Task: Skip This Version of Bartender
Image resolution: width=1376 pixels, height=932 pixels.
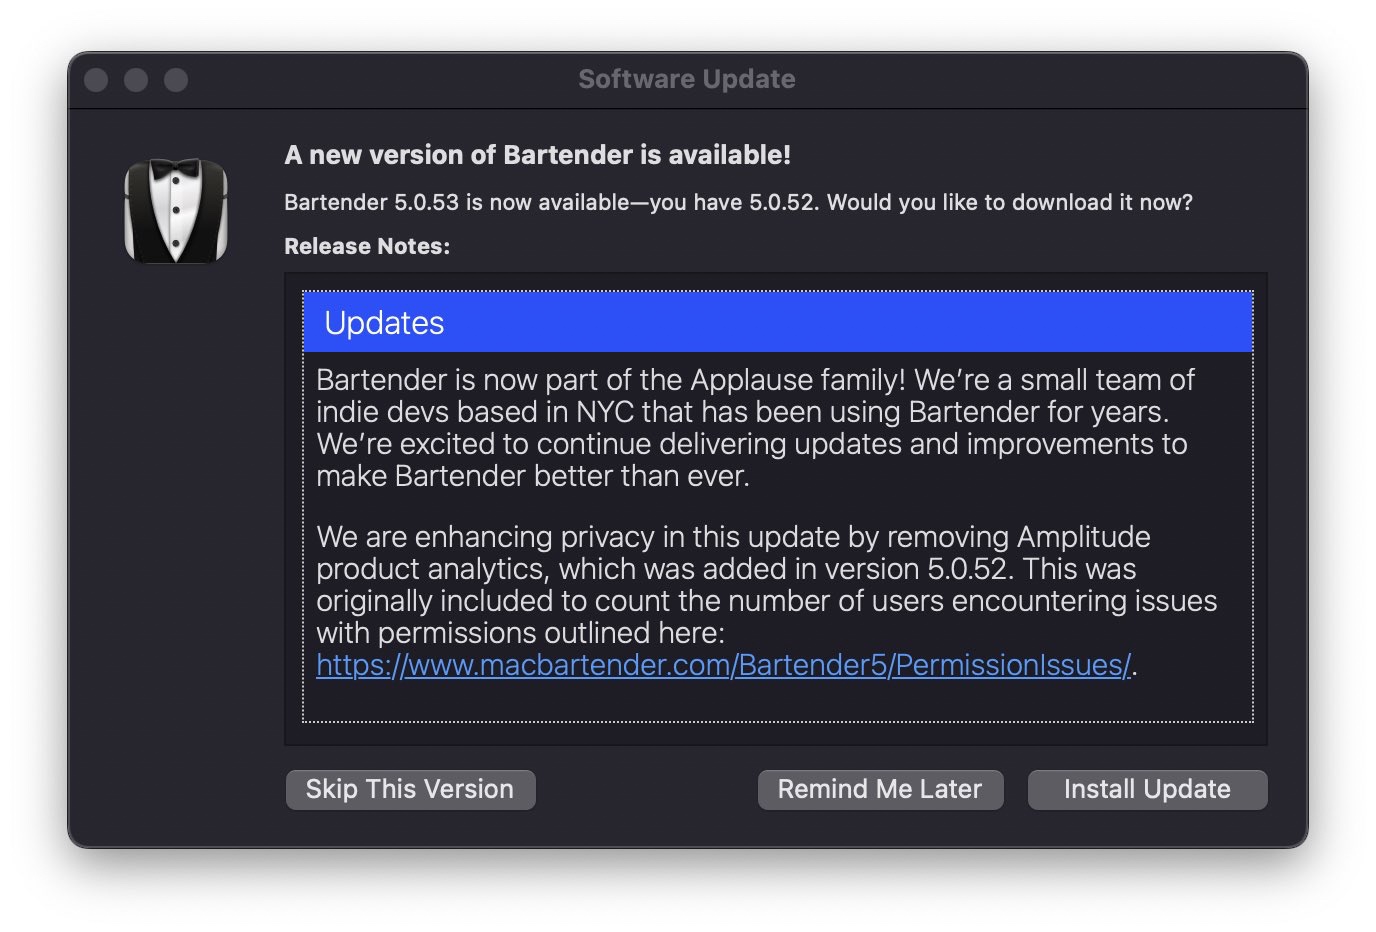Action: coord(410,789)
